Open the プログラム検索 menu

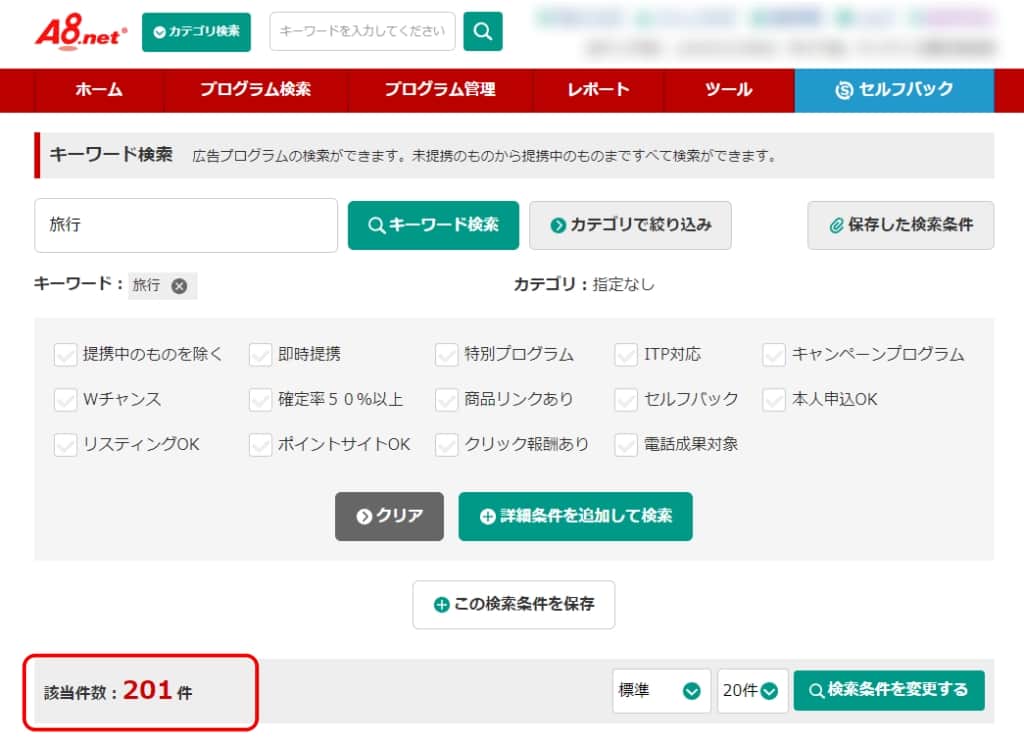point(255,89)
